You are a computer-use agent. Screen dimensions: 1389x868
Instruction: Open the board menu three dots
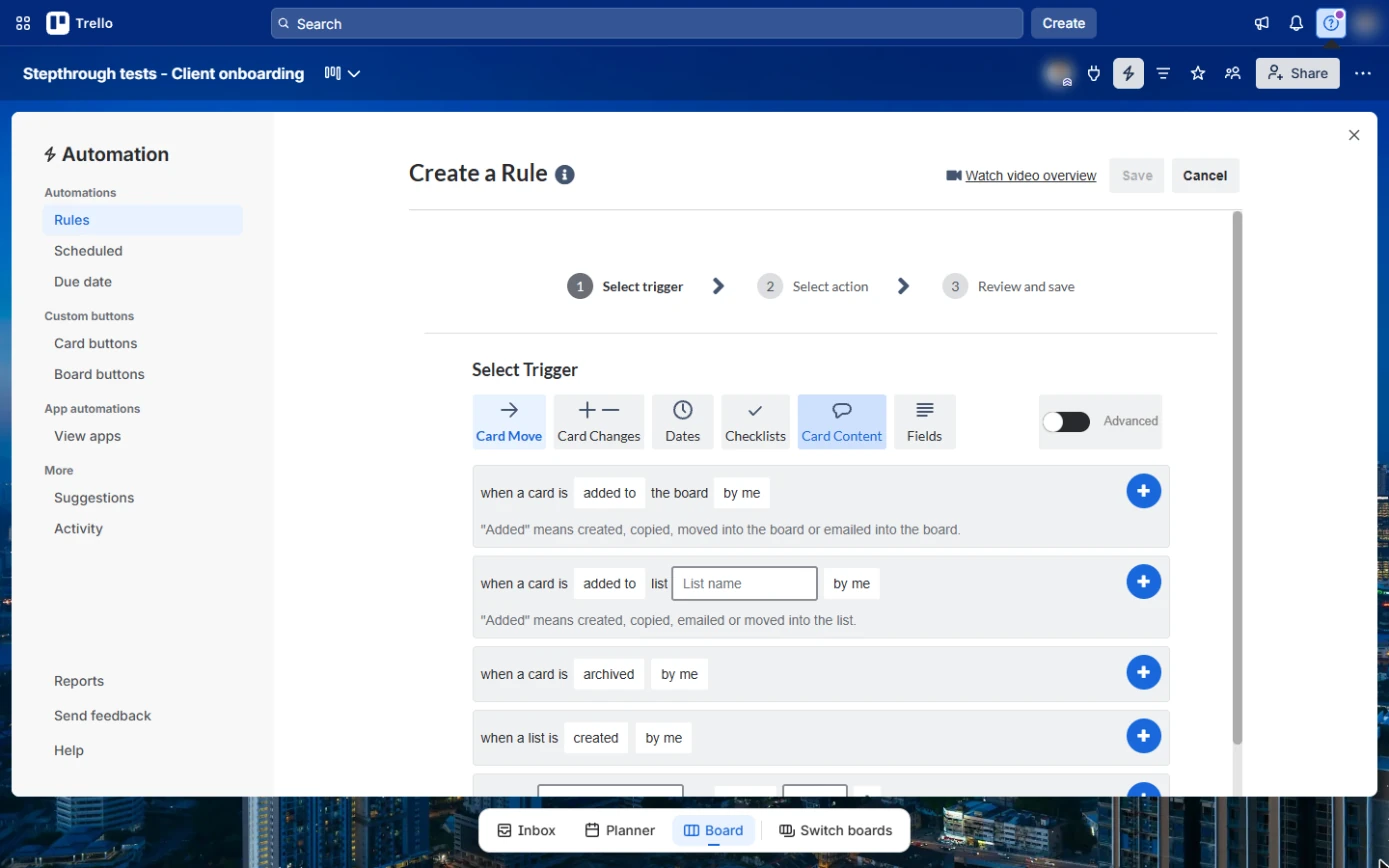[1363, 73]
